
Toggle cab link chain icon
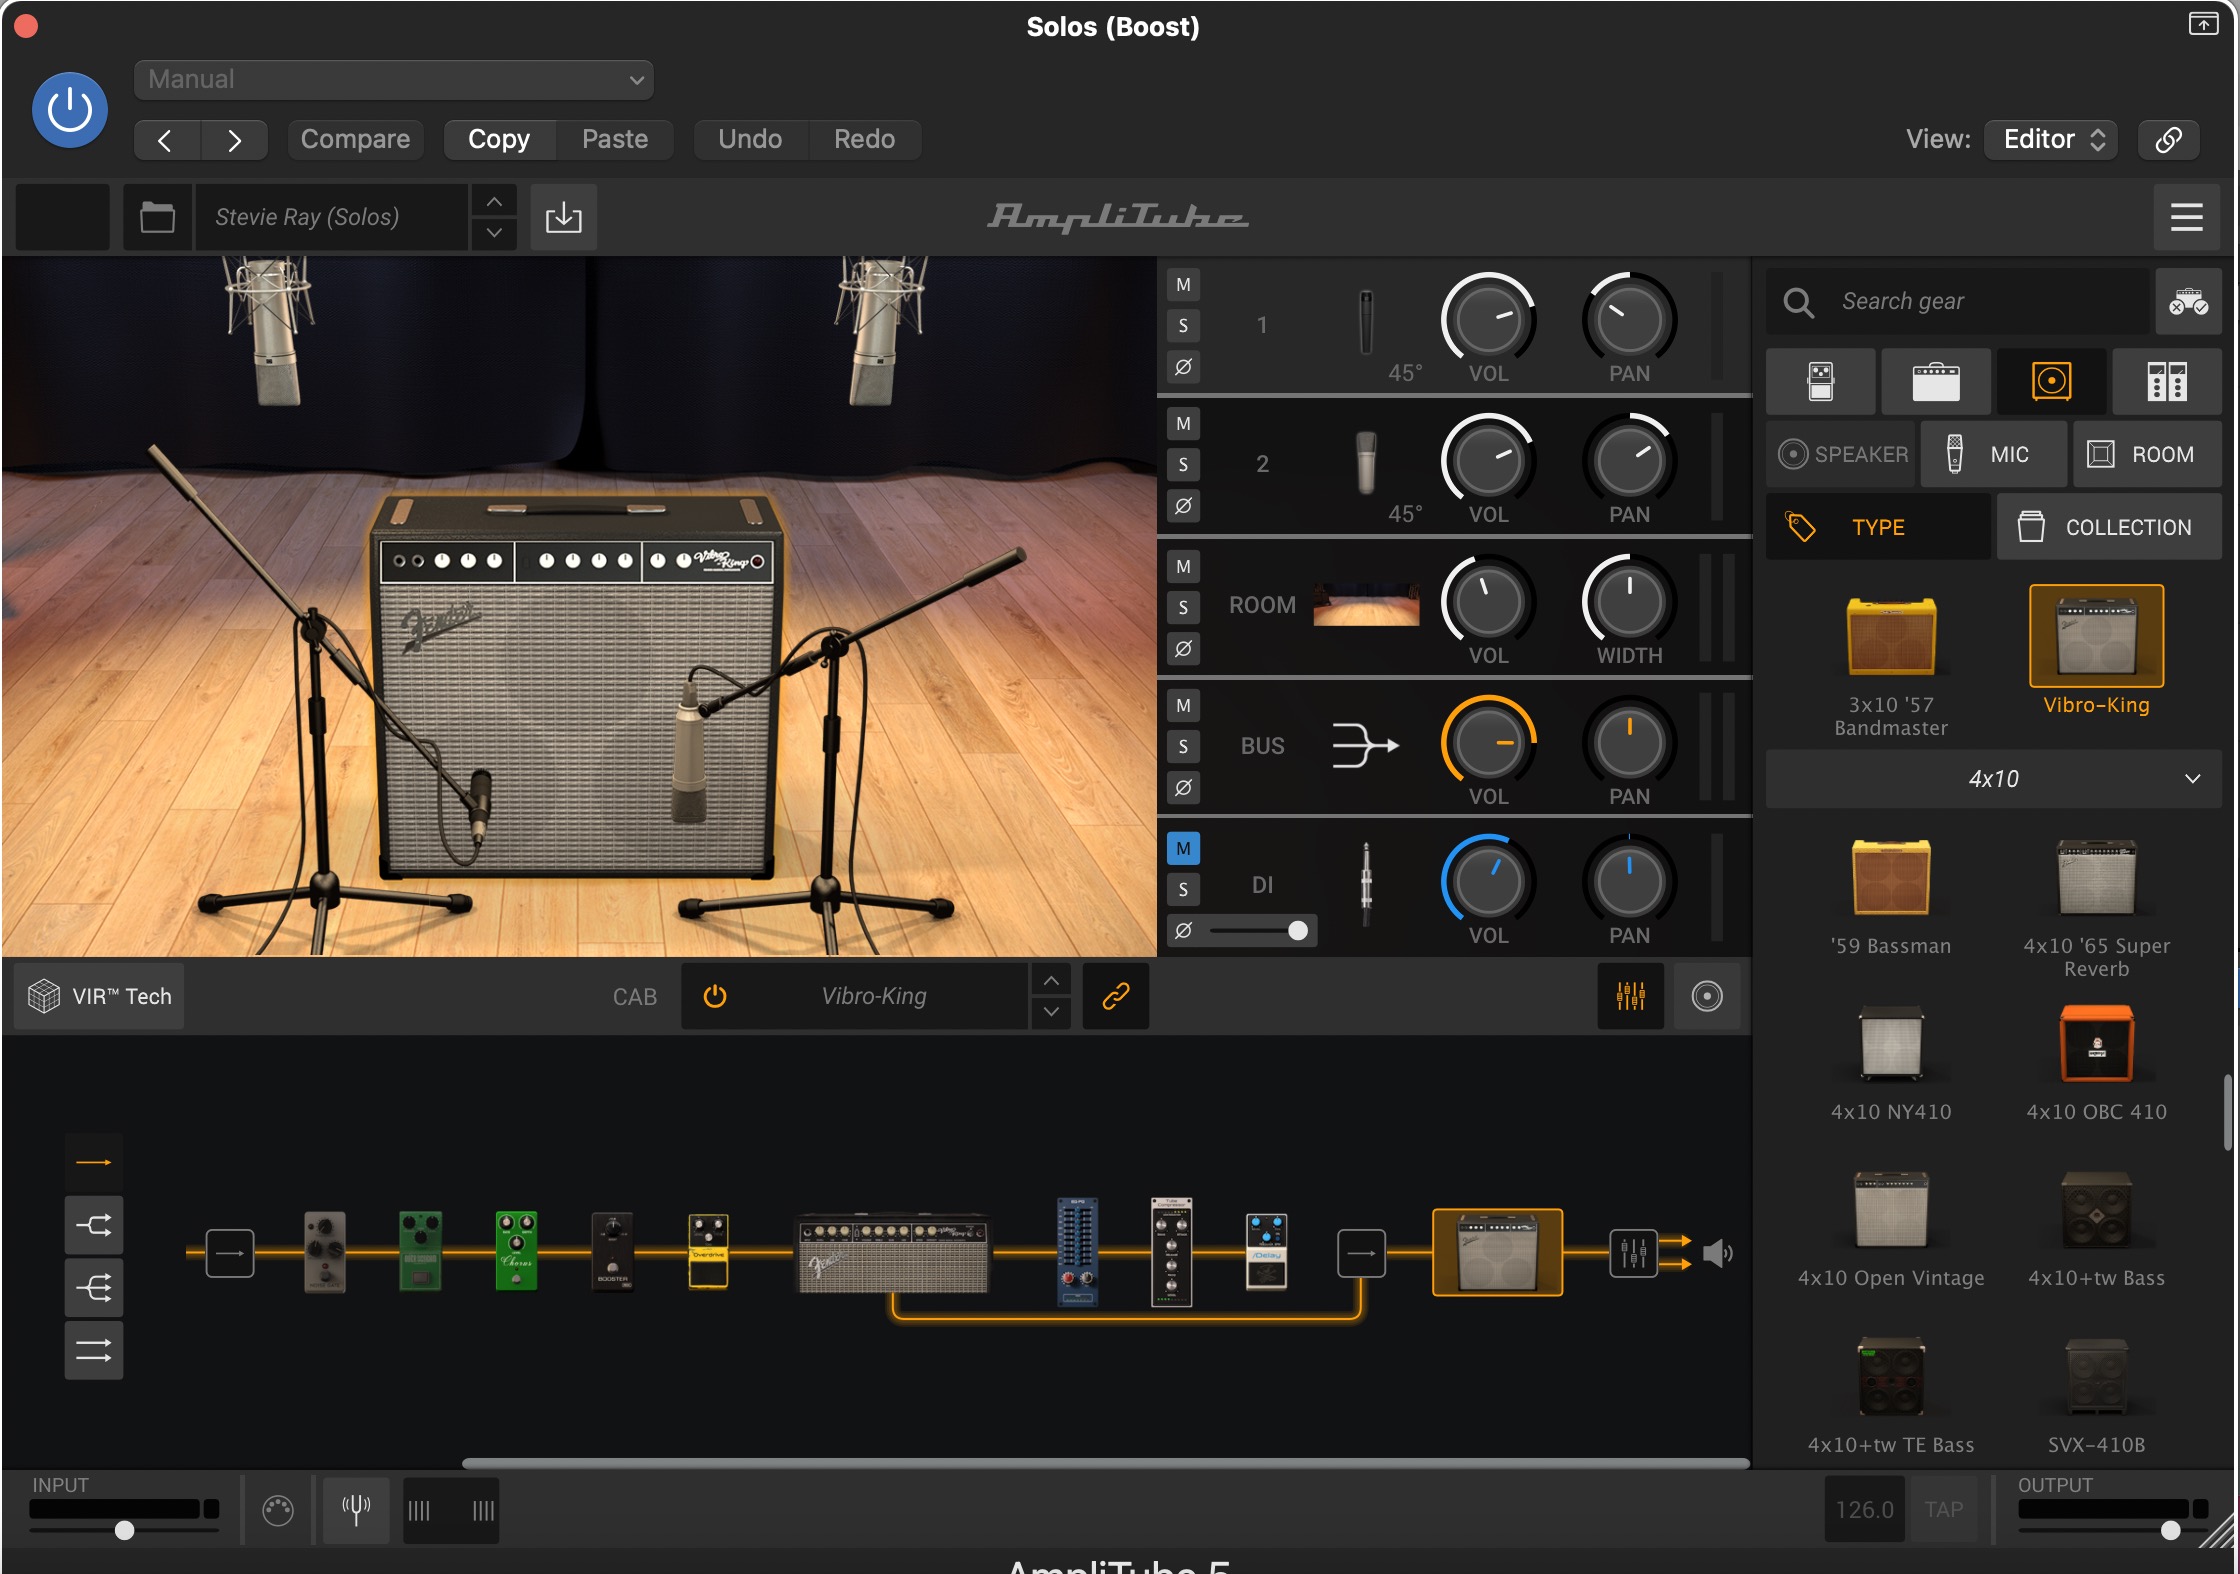1116,996
